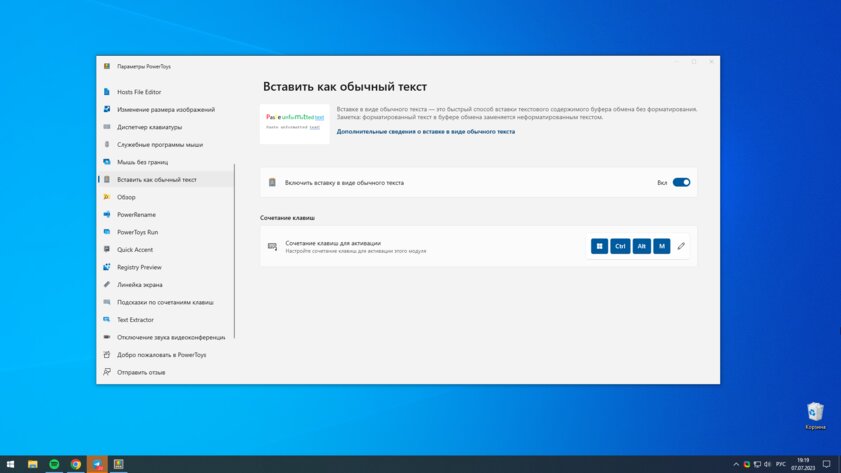The height and width of the screenshot is (473, 841).
Task: Toggle the paste as plain text switch
Action: [681, 182]
